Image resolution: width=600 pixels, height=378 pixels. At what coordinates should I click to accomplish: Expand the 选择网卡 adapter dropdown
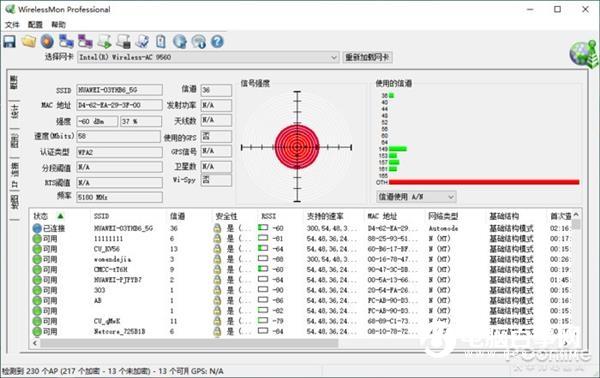coord(334,57)
